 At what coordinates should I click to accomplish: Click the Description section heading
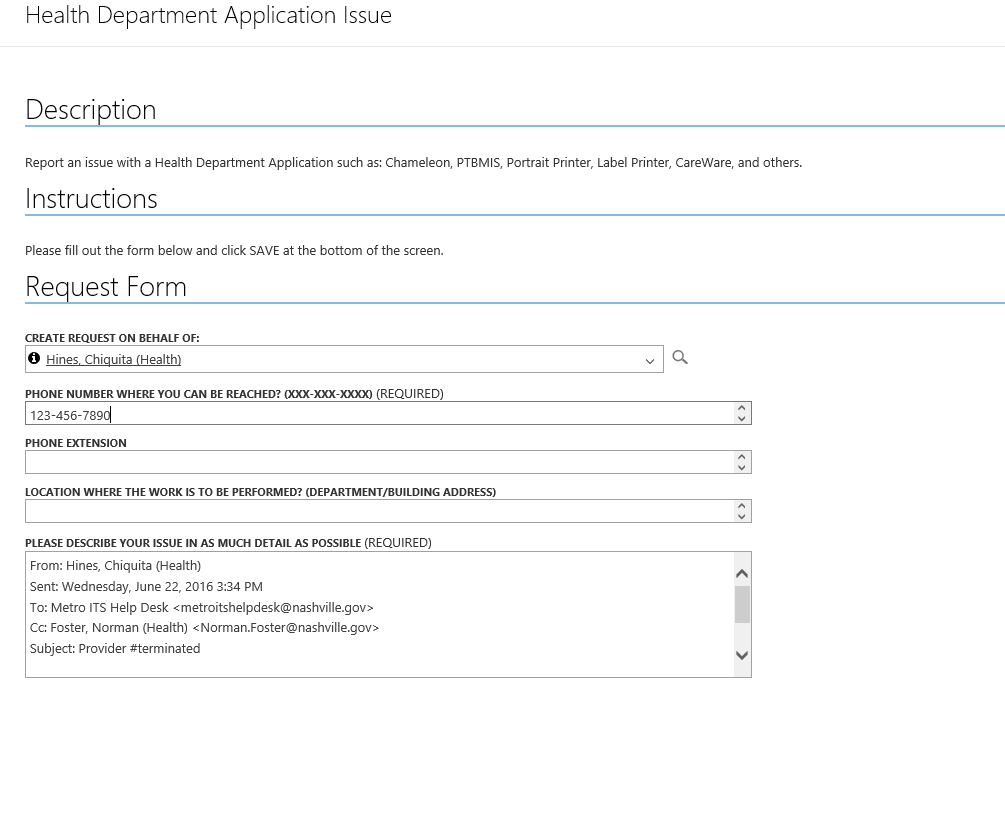tap(91, 110)
